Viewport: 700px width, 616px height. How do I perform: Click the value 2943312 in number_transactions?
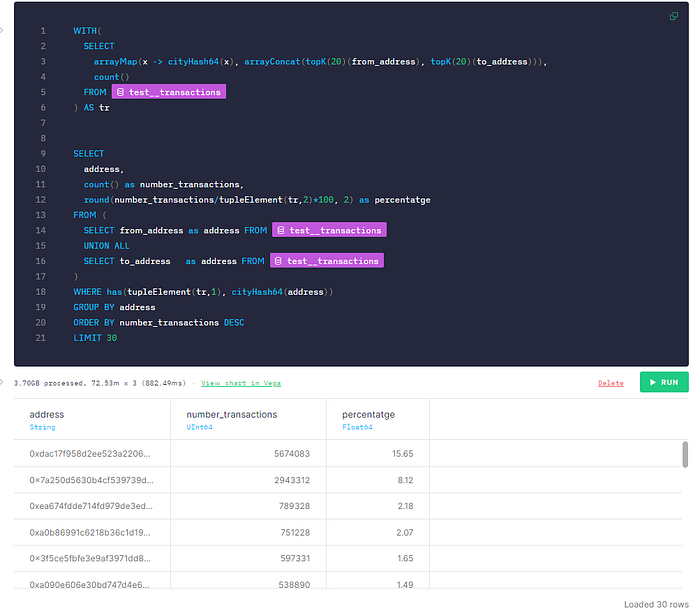tap(292, 480)
